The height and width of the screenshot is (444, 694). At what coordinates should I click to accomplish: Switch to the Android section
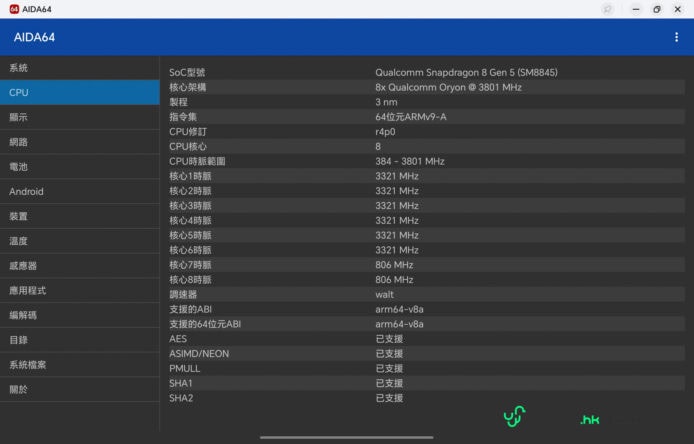point(80,192)
